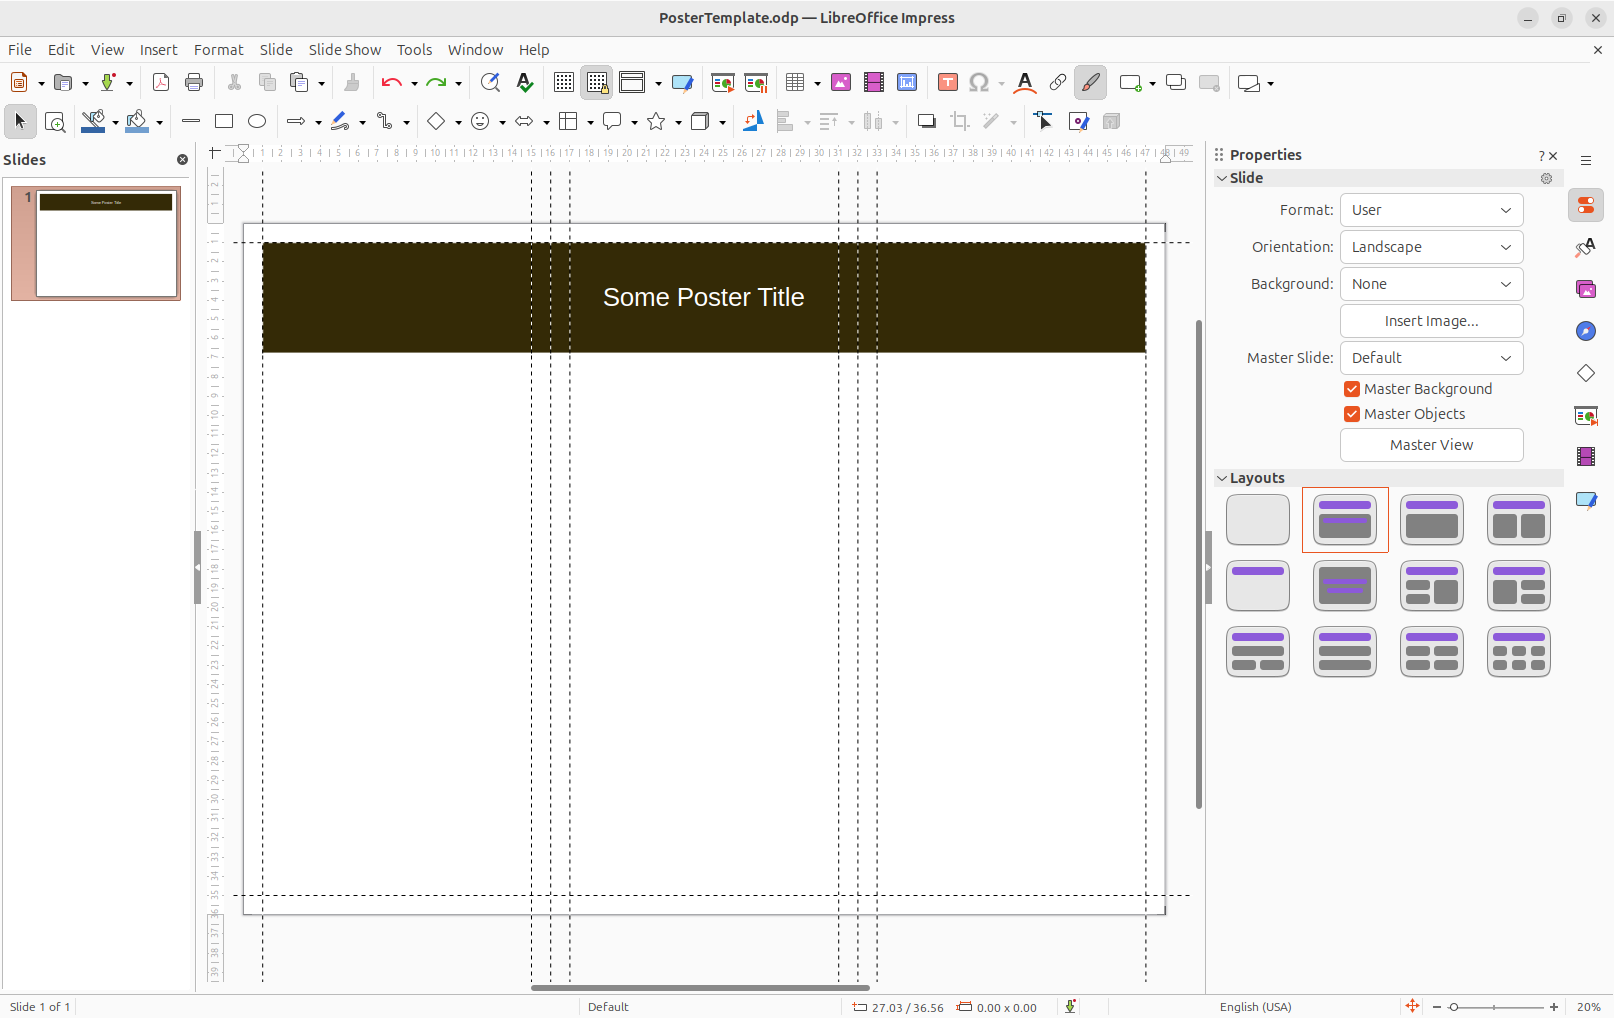Click the Some Poster Title text box
The image size is (1614, 1018).
pyautogui.click(x=704, y=297)
